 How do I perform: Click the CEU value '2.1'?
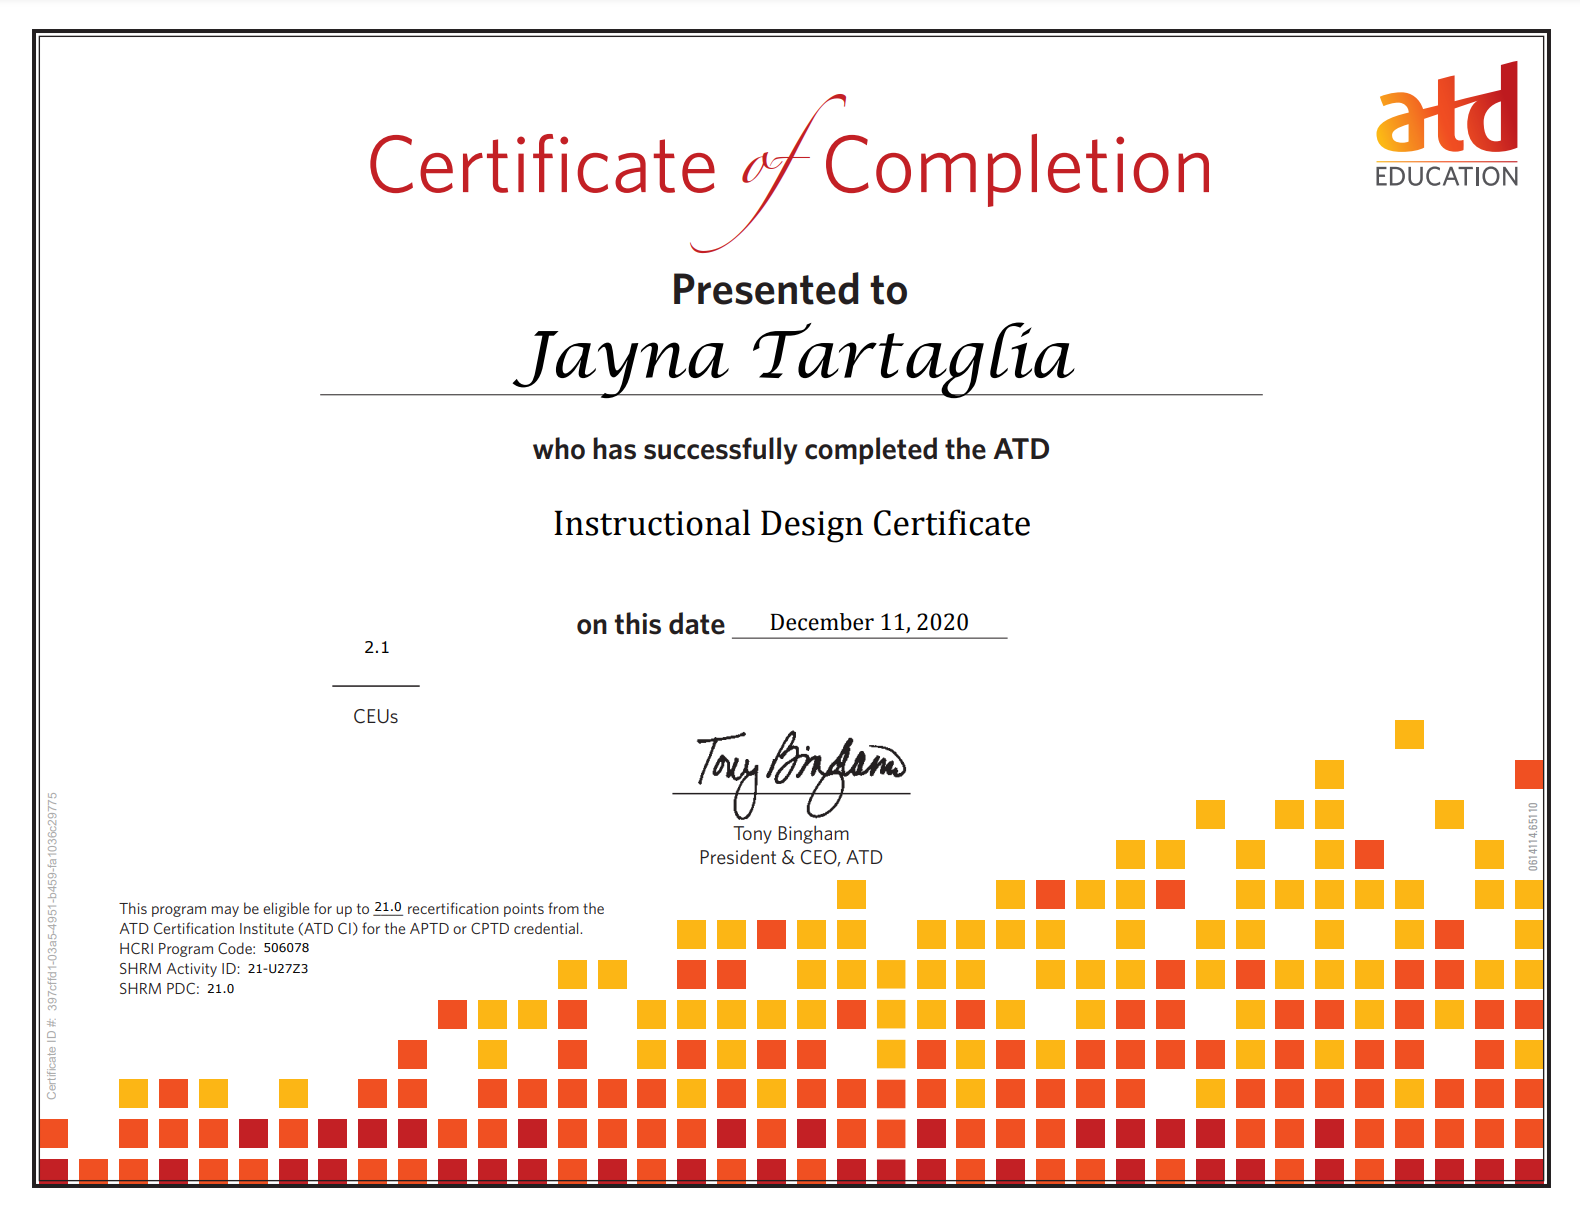click(376, 648)
